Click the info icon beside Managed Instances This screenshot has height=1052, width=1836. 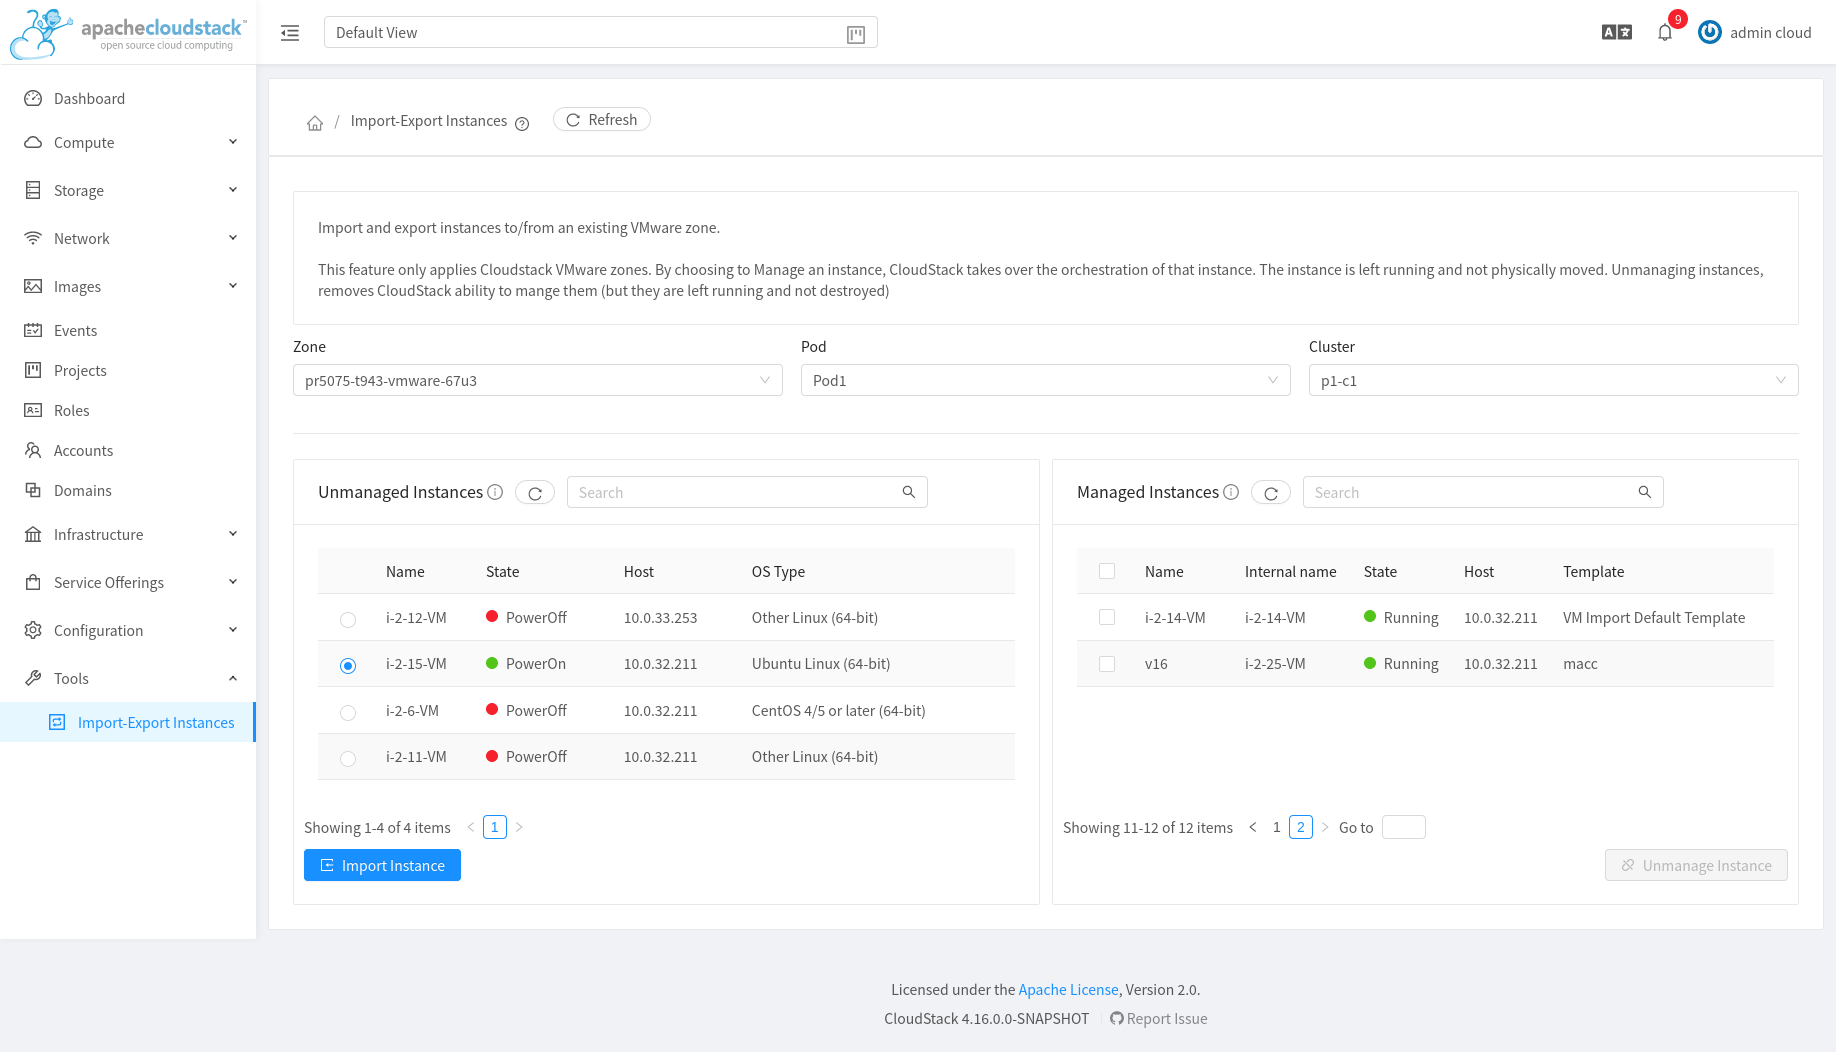tap(1231, 492)
